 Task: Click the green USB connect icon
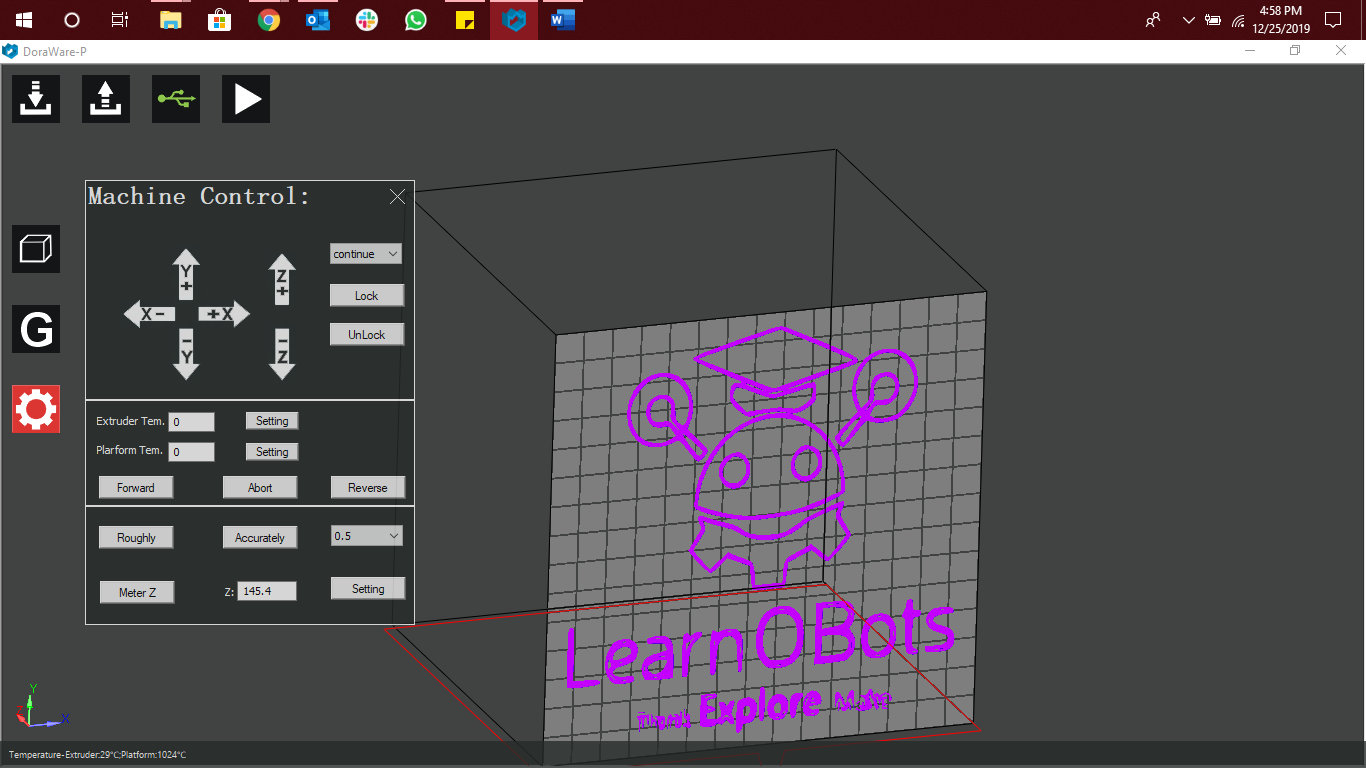pos(176,99)
